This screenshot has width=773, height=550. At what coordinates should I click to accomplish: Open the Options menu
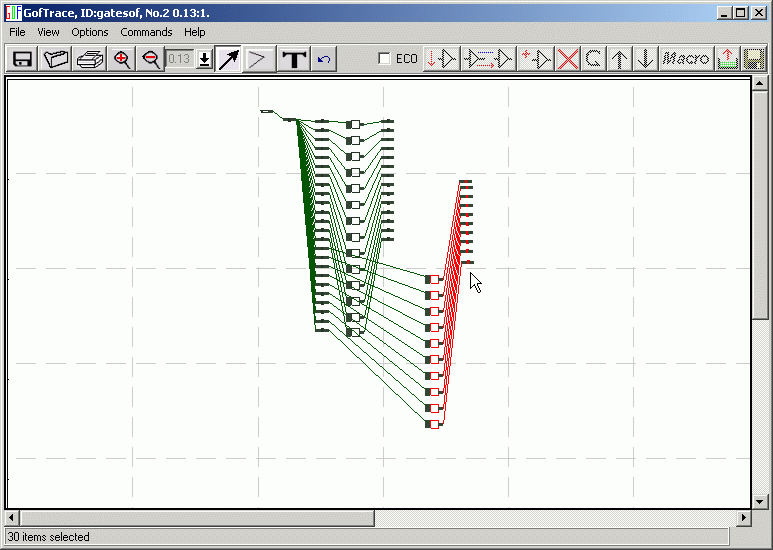[x=90, y=32]
